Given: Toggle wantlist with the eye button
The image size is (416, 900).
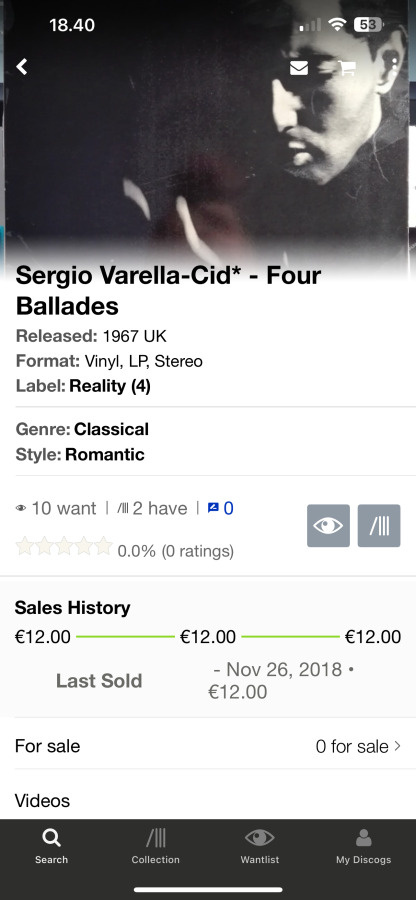Looking at the screenshot, I should coord(328,526).
